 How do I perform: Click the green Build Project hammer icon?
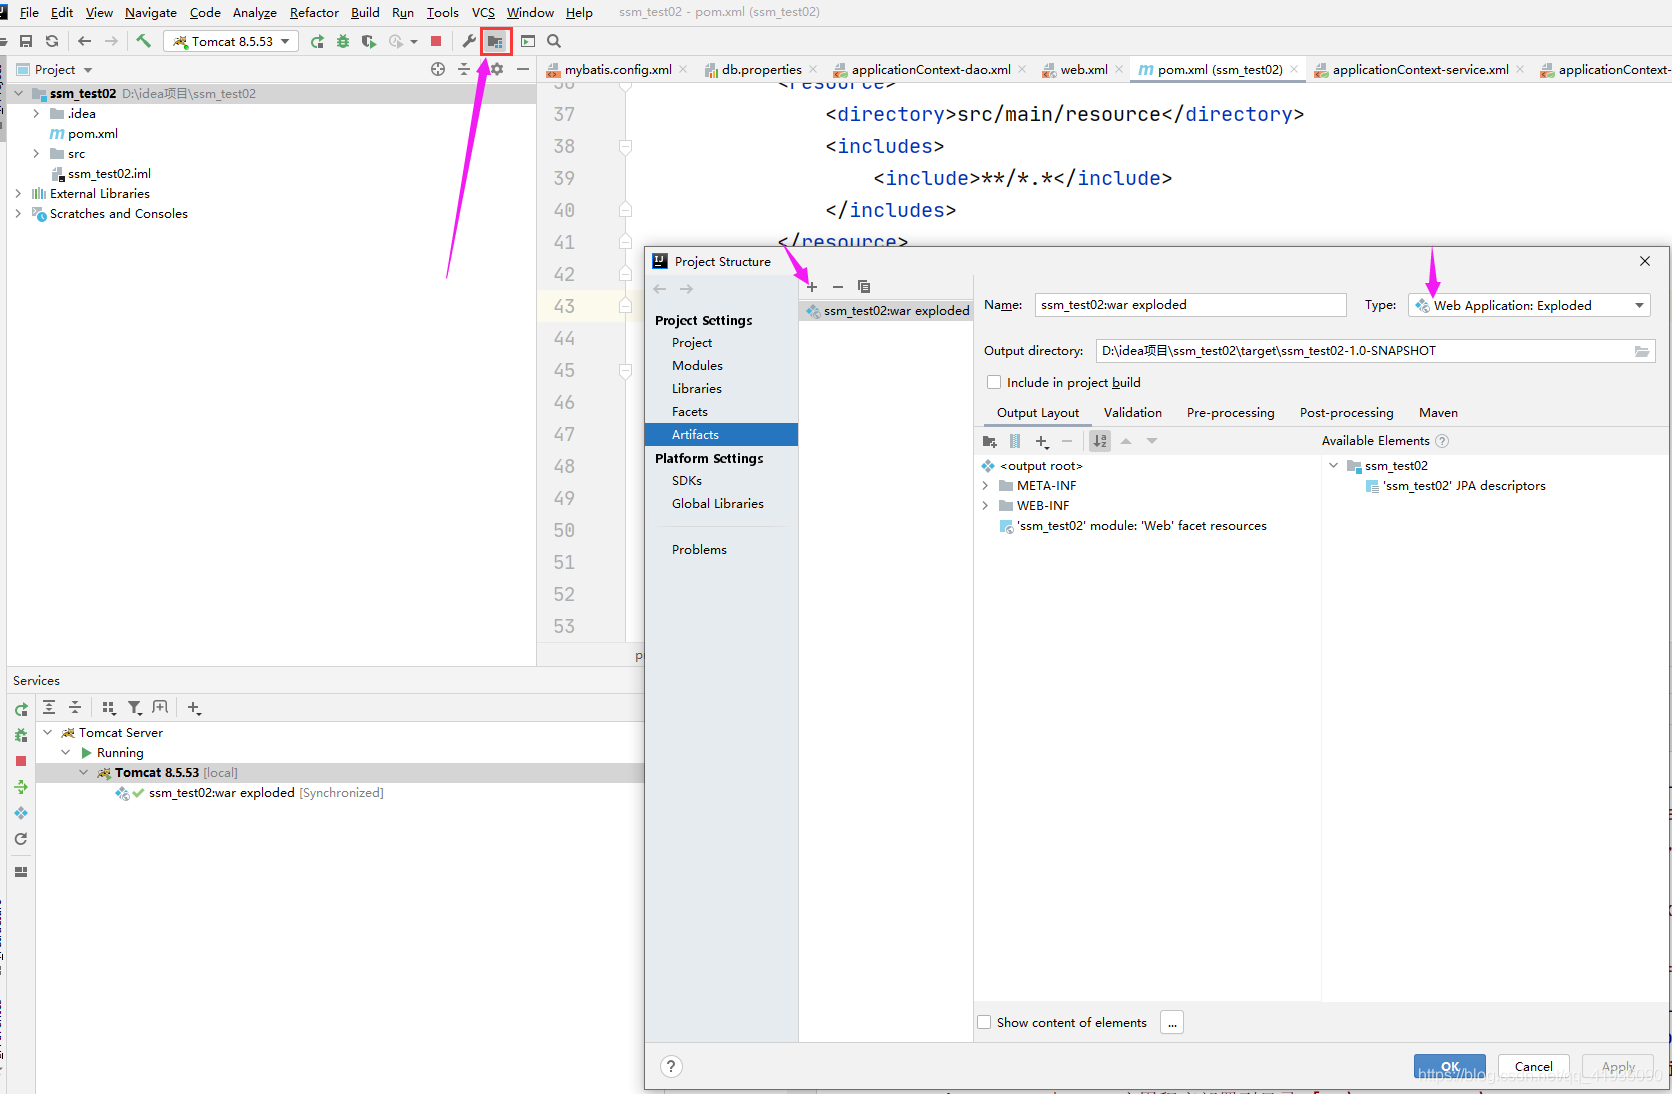coord(143,41)
